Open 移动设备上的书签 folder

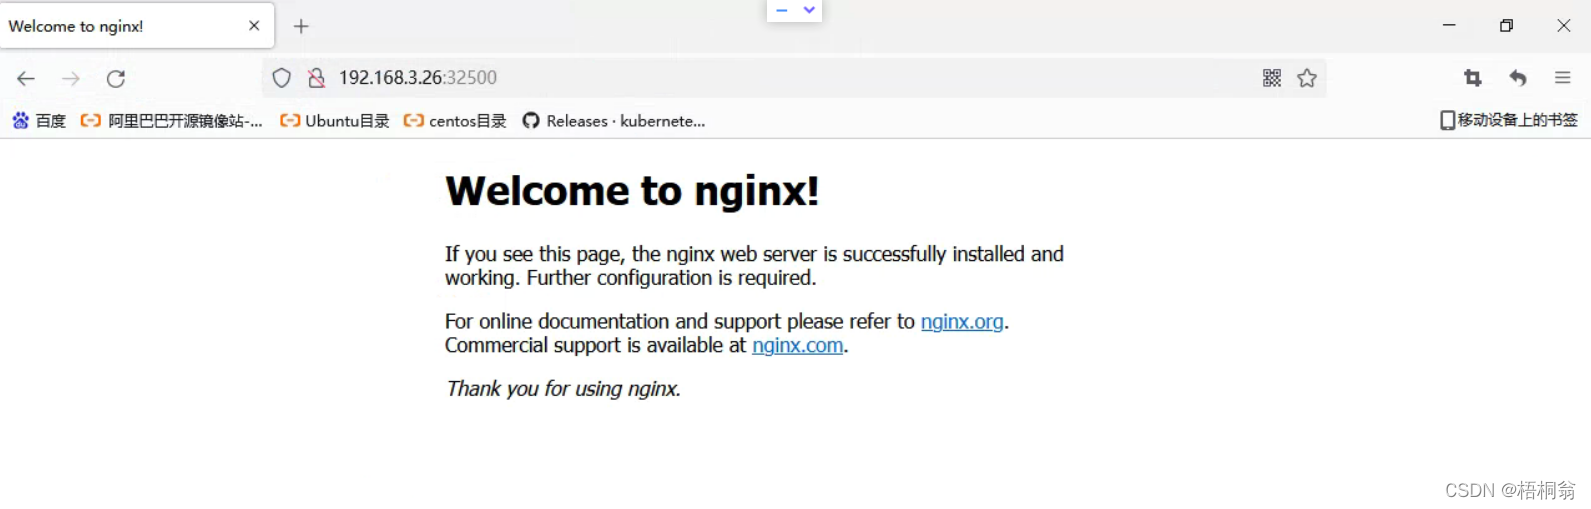pyautogui.click(x=1508, y=120)
